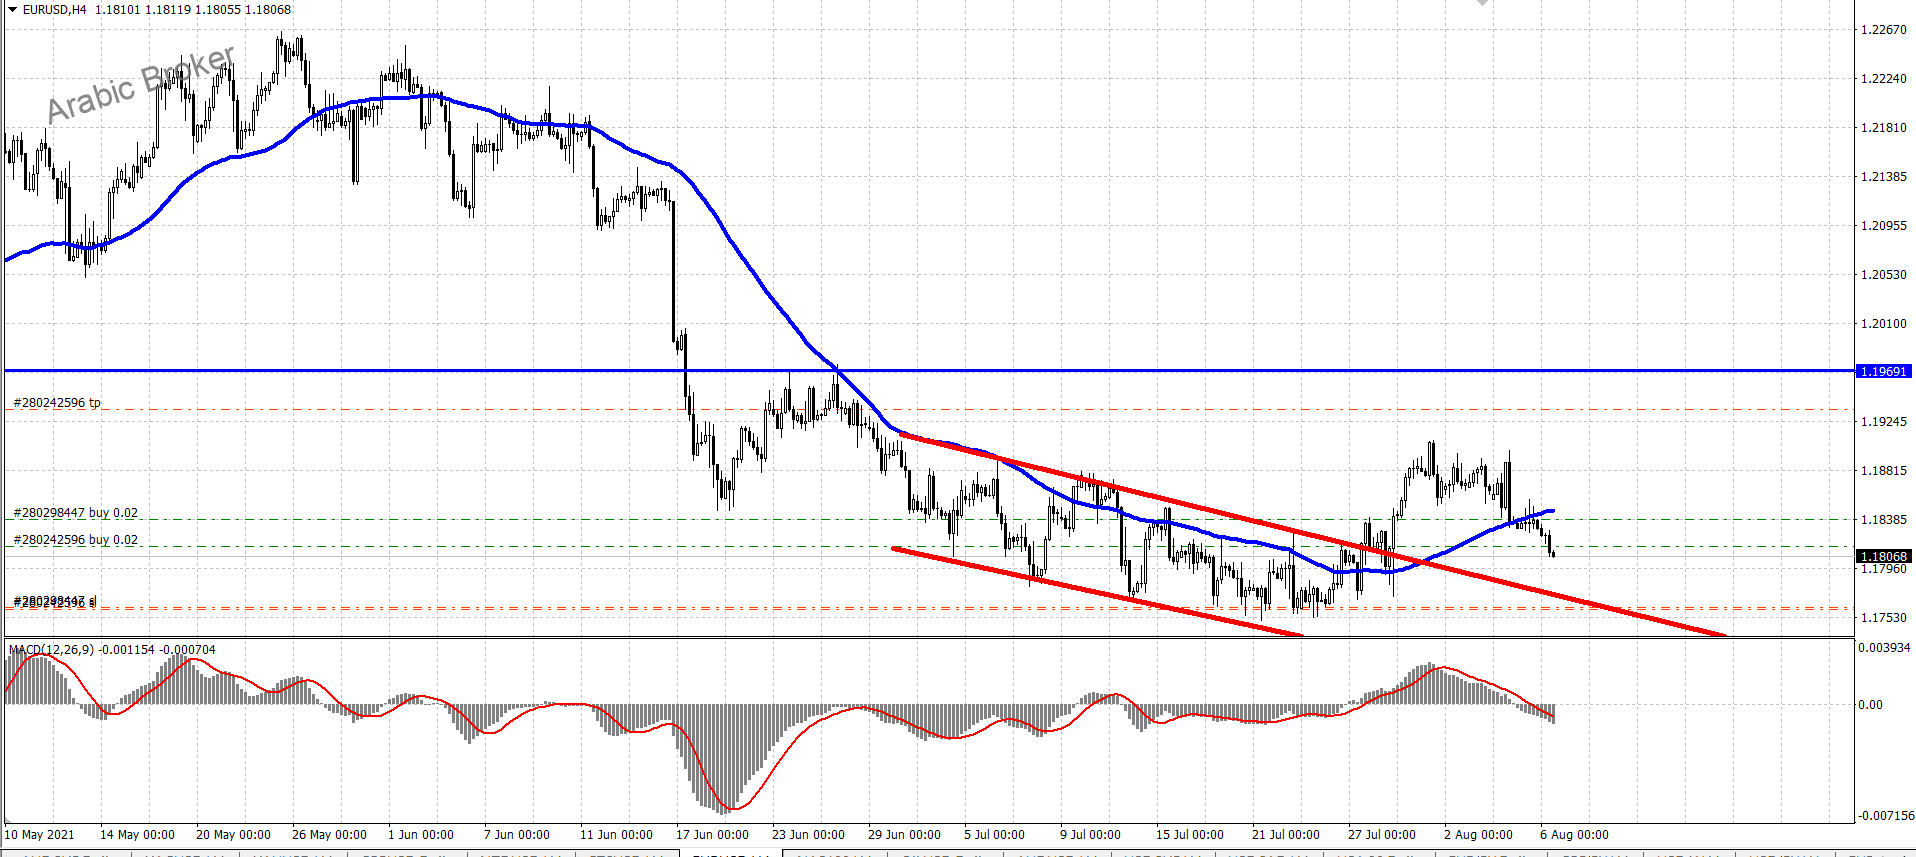This screenshot has width=1916, height=857.
Task: Click the 11 Jun 00:00 date label
Action: (x=616, y=835)
